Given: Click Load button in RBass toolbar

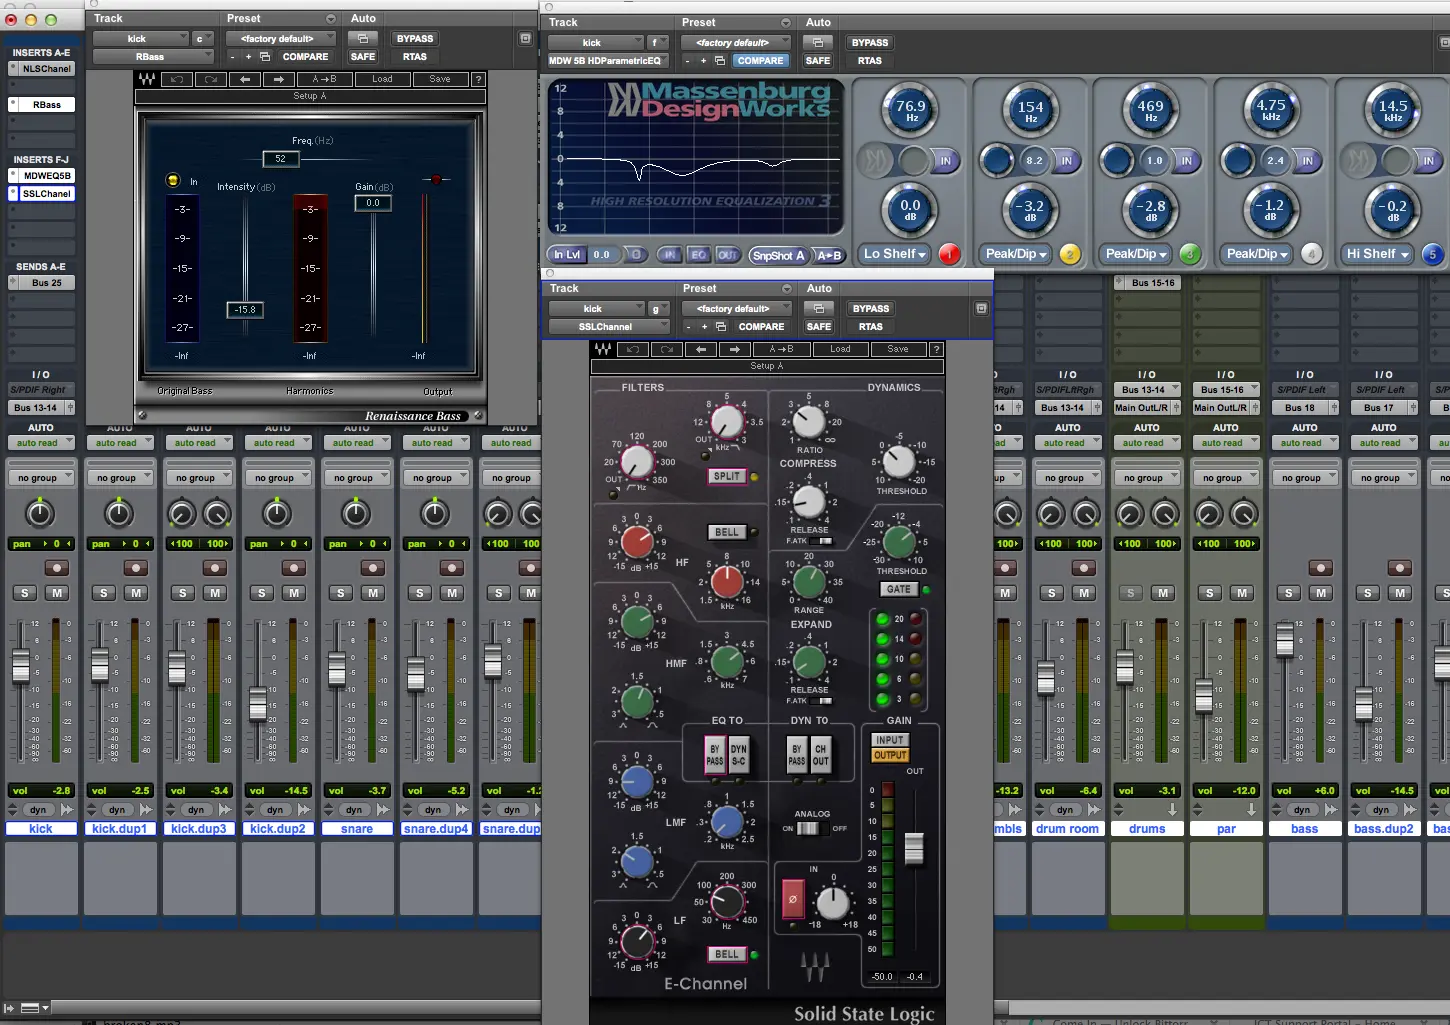Looking at the screenshot, I should (383, 79).
